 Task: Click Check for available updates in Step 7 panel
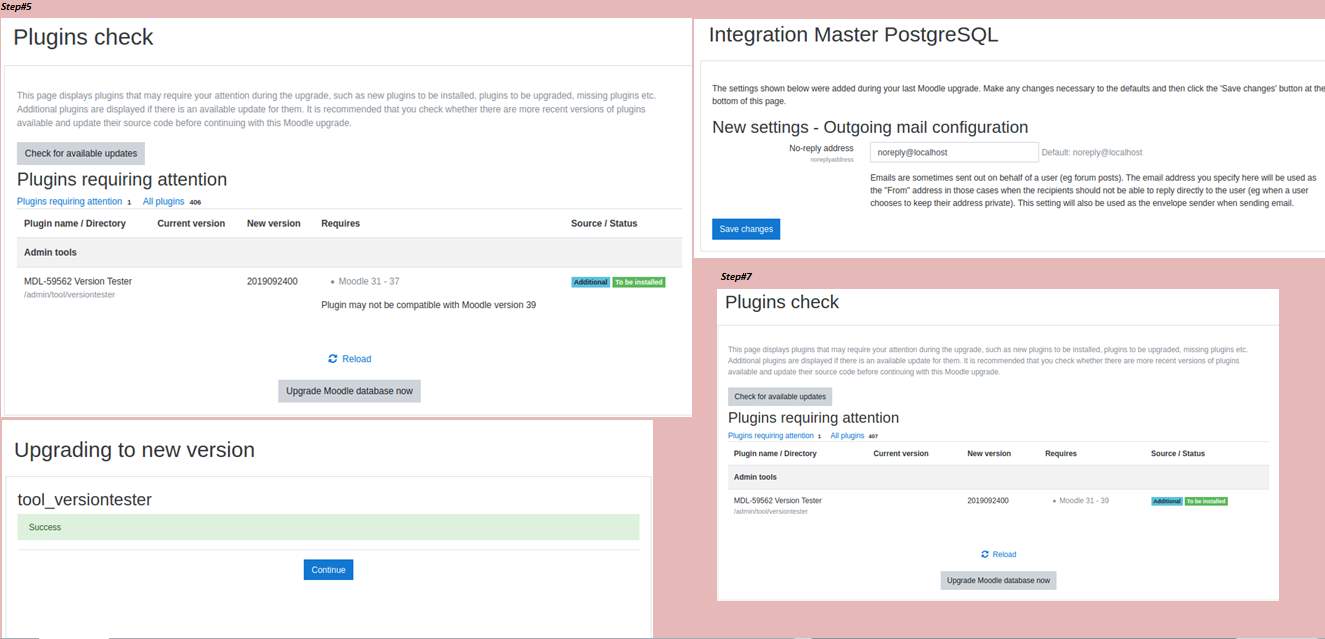click(780, 397)
